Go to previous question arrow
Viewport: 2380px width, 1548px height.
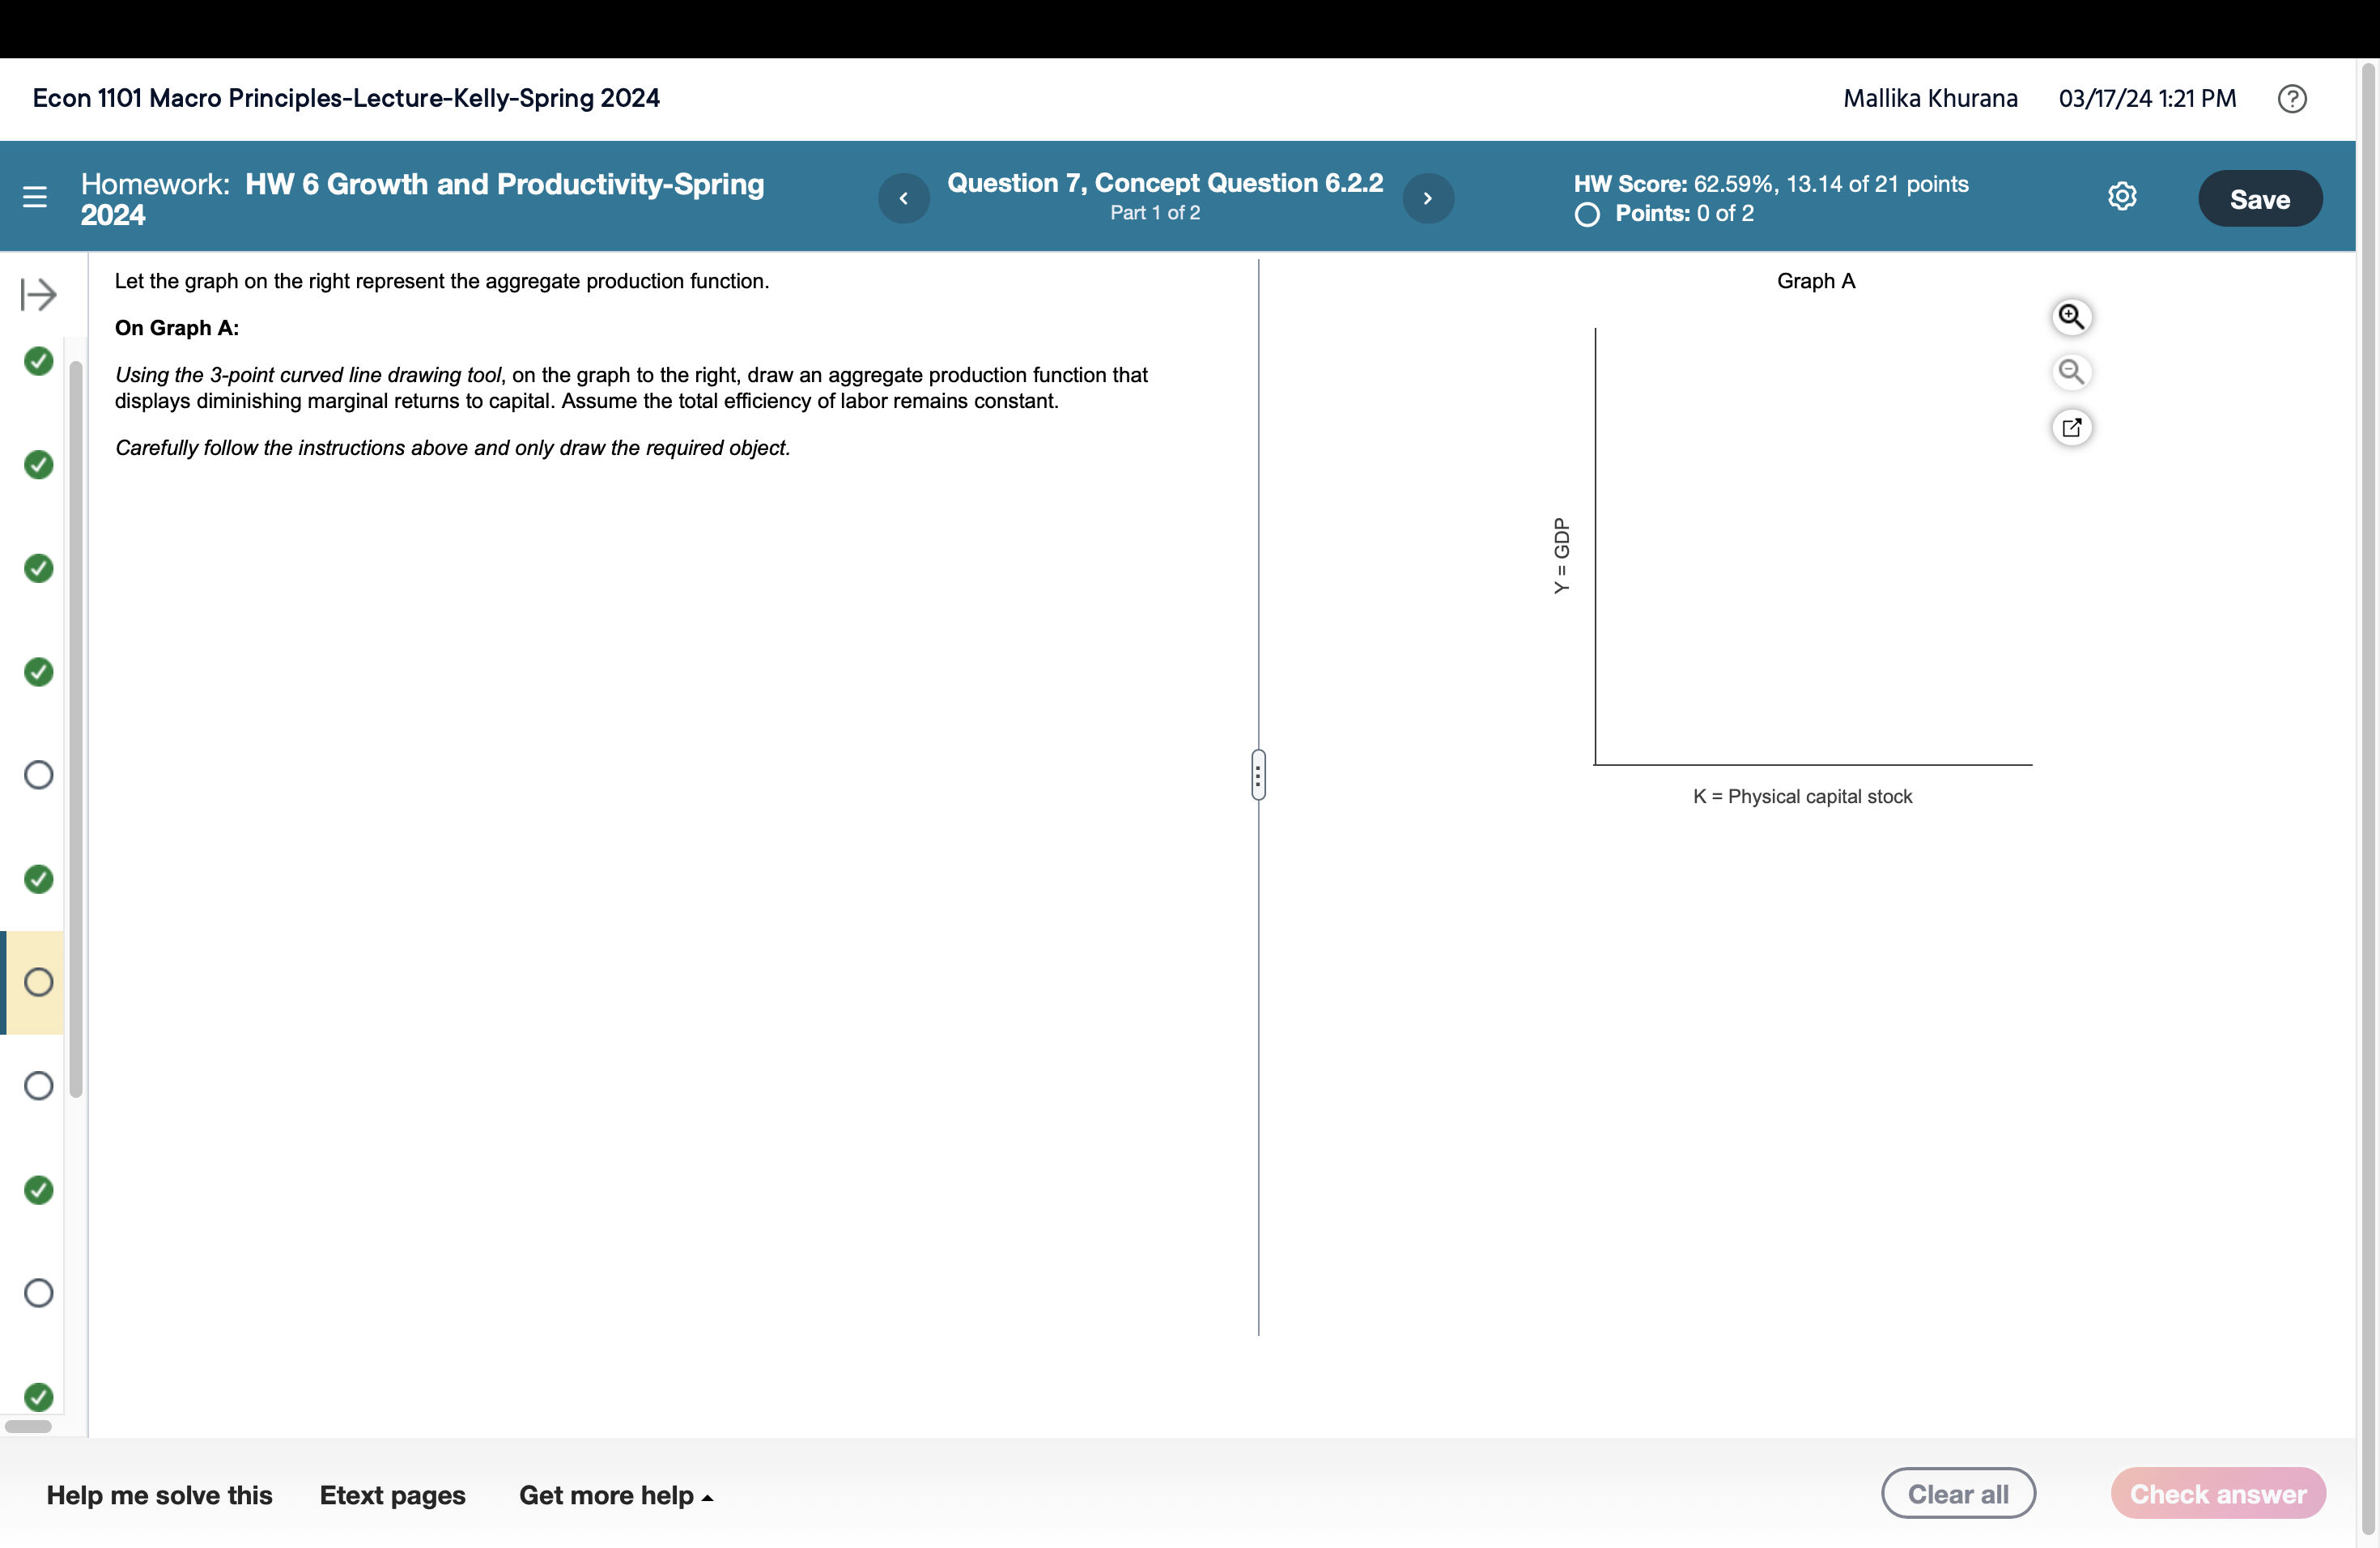coord(903,198)
